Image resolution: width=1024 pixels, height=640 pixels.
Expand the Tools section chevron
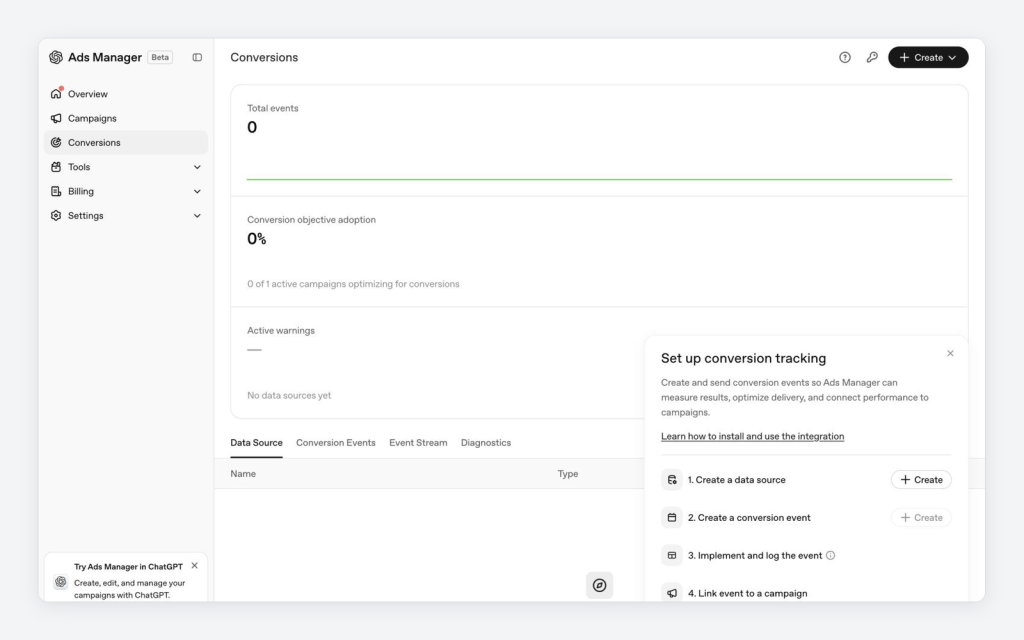[197, 167]
